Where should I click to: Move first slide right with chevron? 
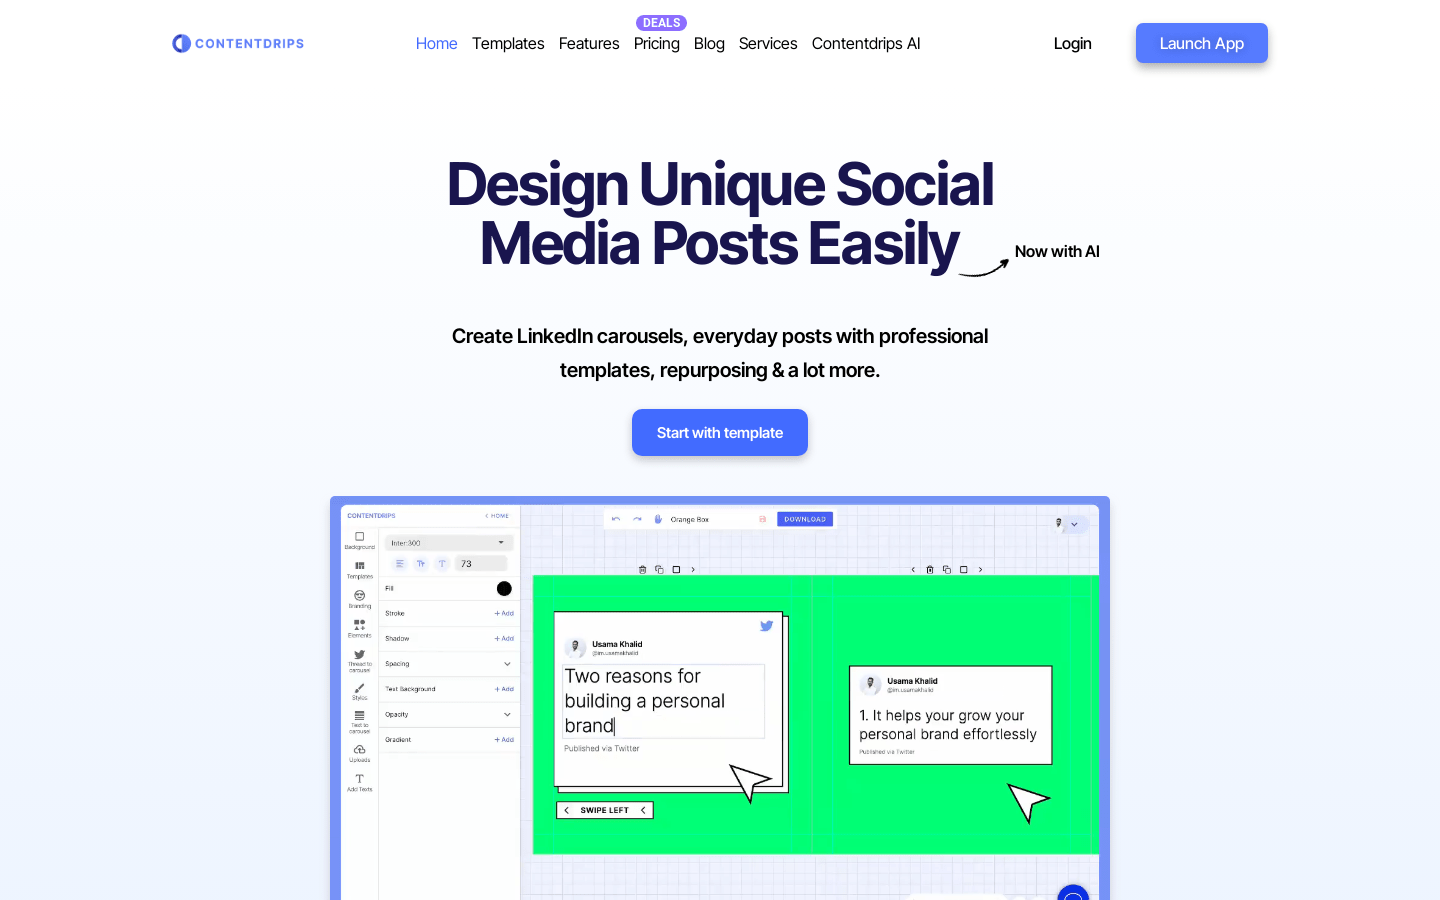[x=693, y=570]
